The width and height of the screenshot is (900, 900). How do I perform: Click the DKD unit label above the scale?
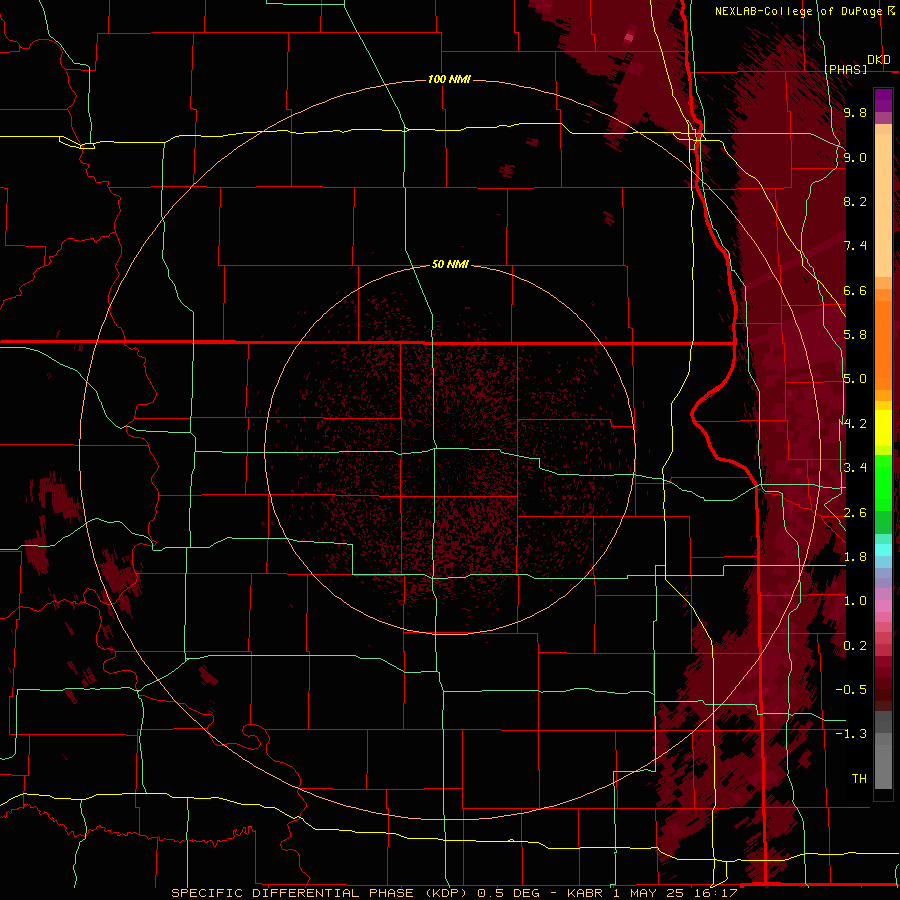point(879,60)
